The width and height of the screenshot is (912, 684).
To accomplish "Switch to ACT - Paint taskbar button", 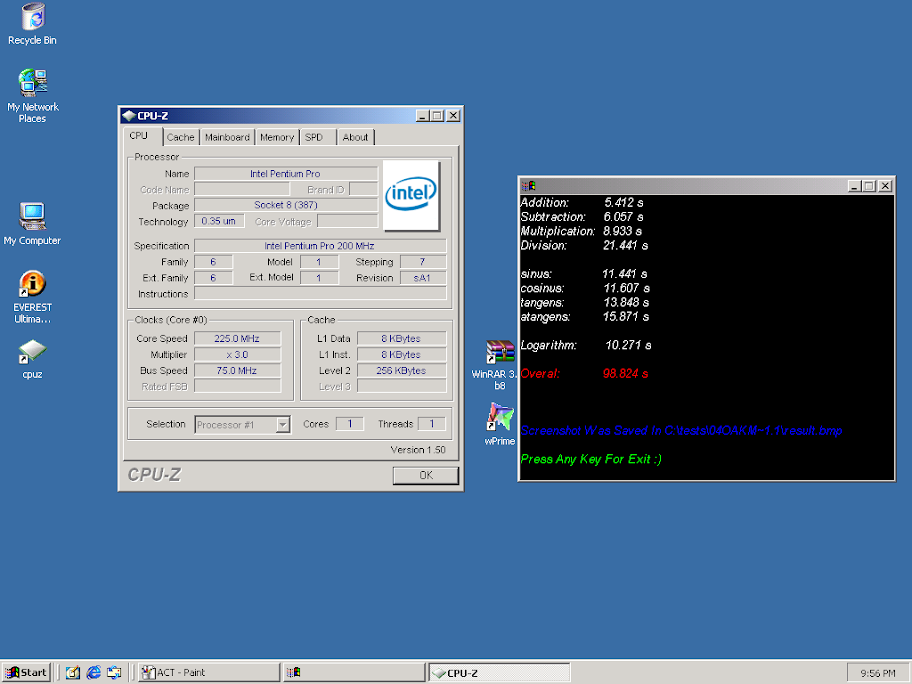I will pos(209,672).
